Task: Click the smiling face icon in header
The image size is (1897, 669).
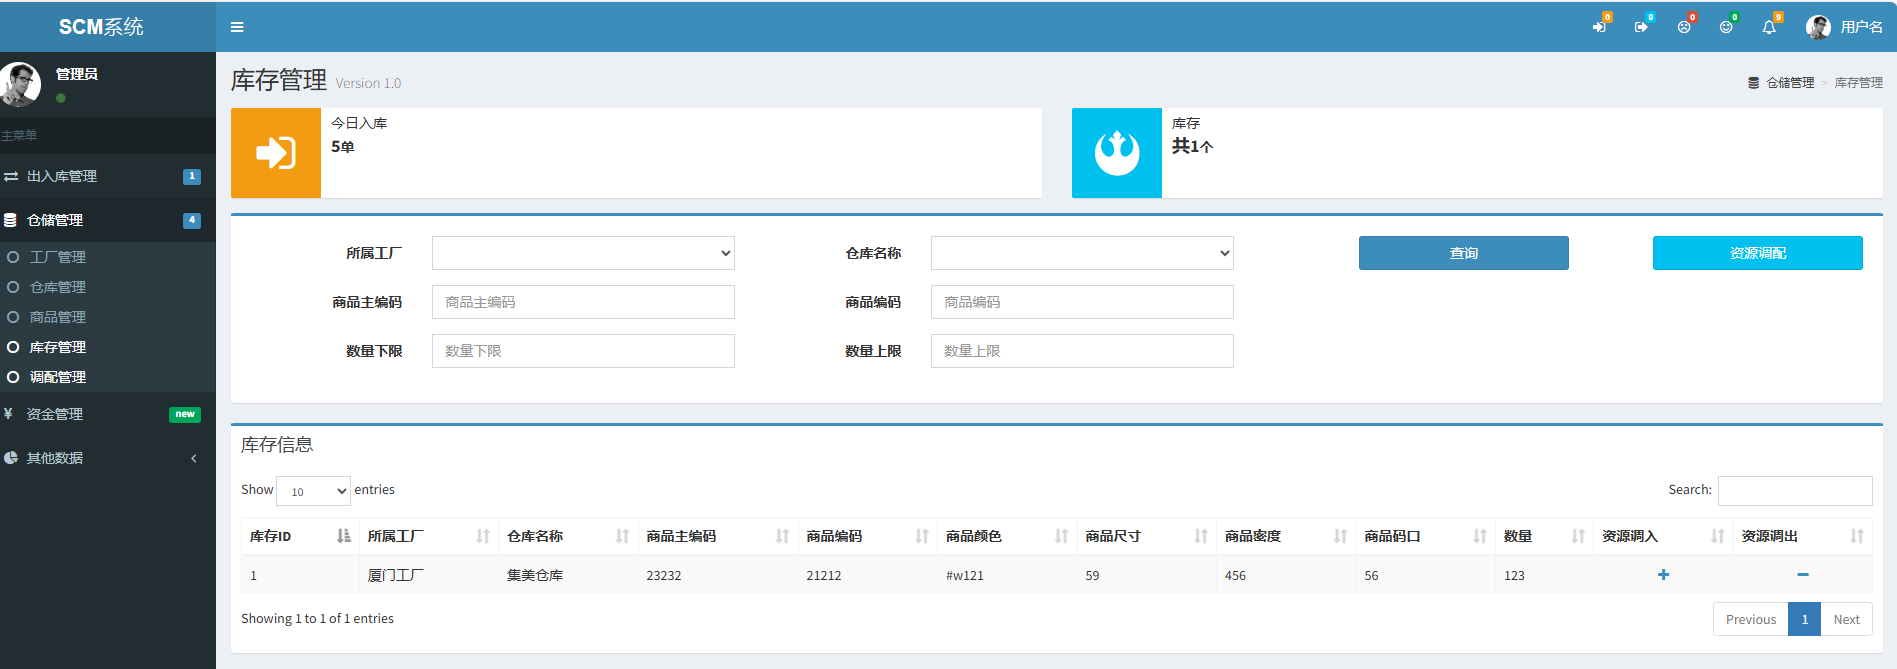Action: pyautogui.click(x=1726, y=27)
